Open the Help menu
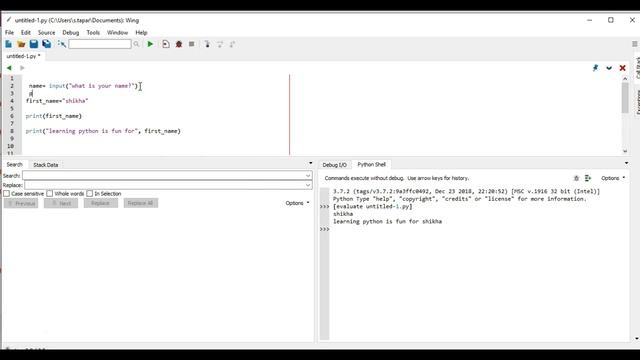The image size is (640, 360). click(x=141, y=32)
